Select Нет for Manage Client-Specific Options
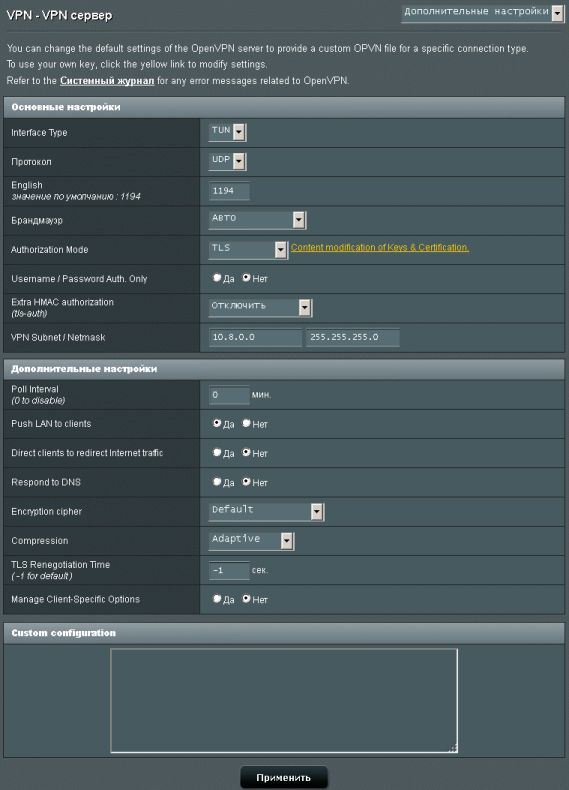Image resolution: width=569 pixels, height=790 pixels. [246, 599]
